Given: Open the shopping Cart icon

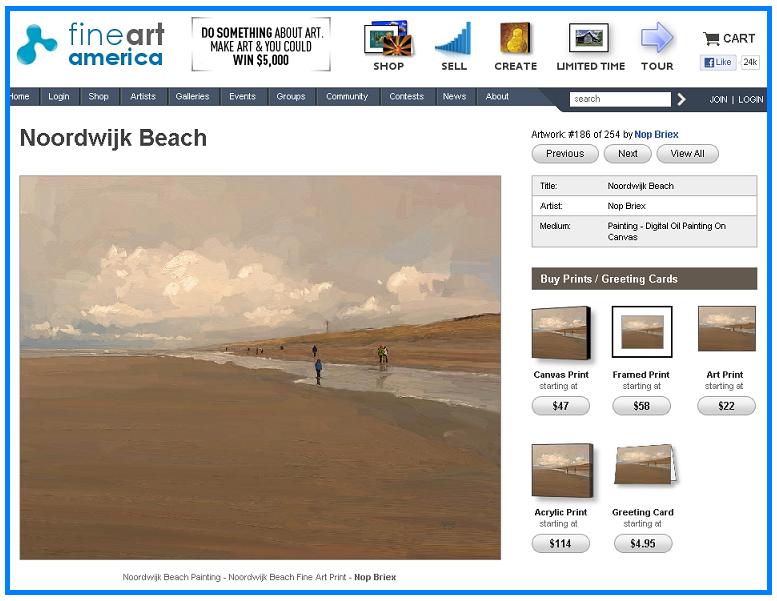Looking at the screenshot, I should click(712, 38).
